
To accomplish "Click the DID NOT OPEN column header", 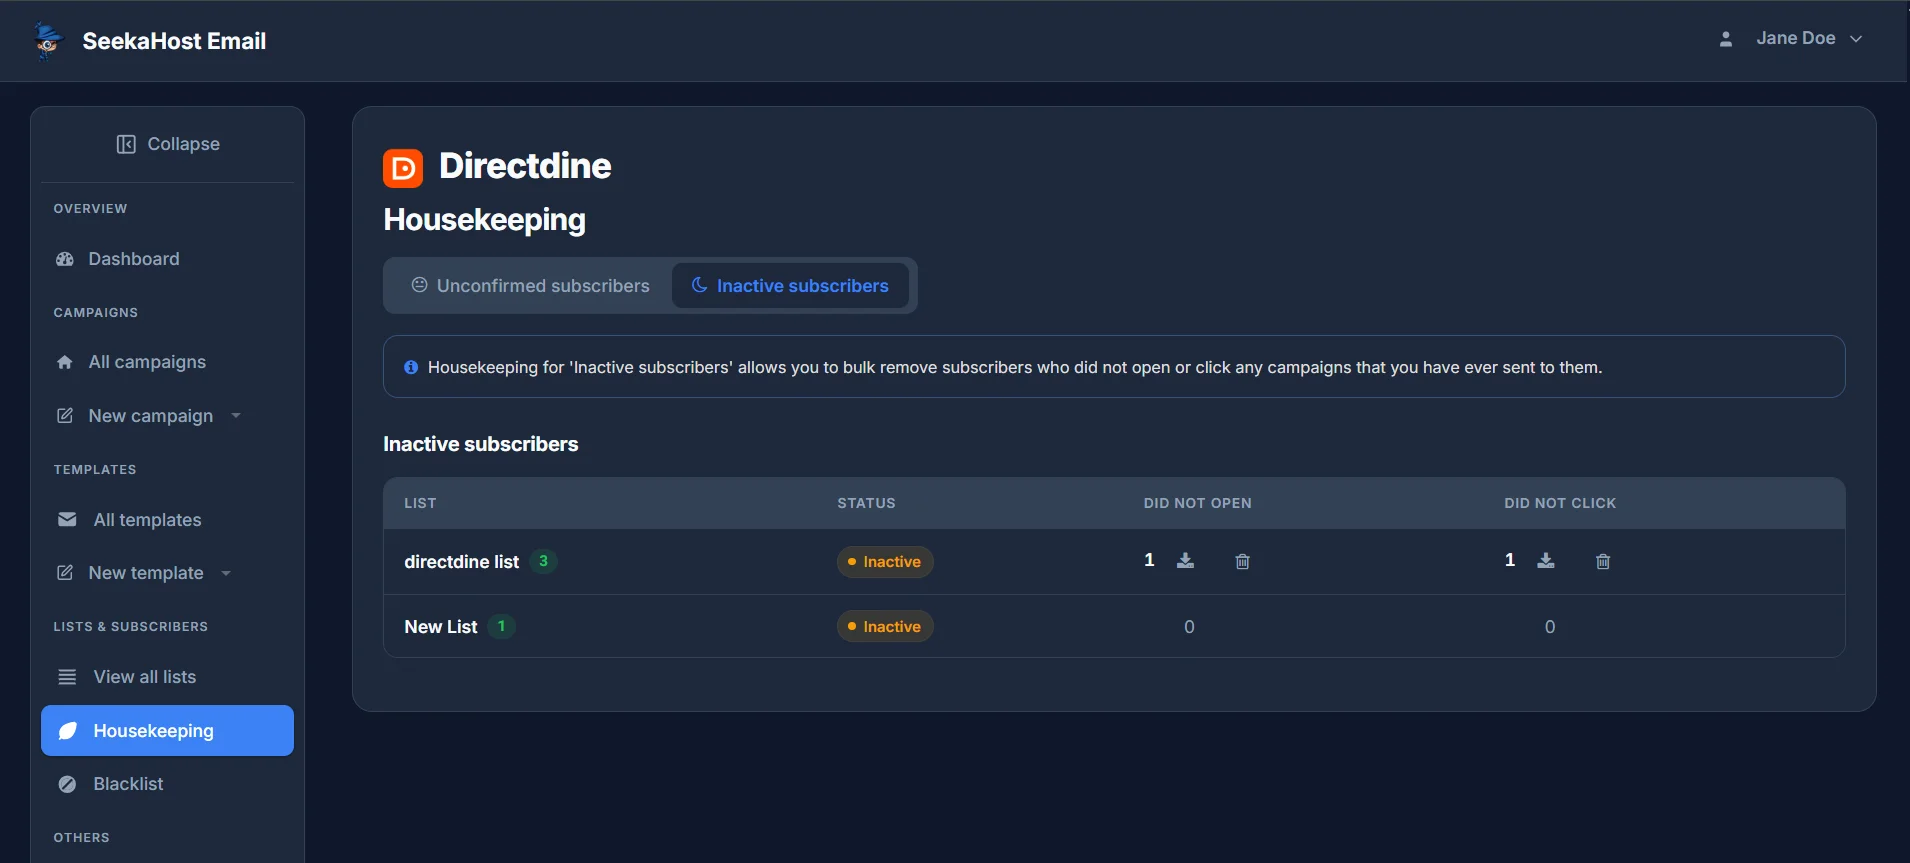I will (x=1198, y=503).
